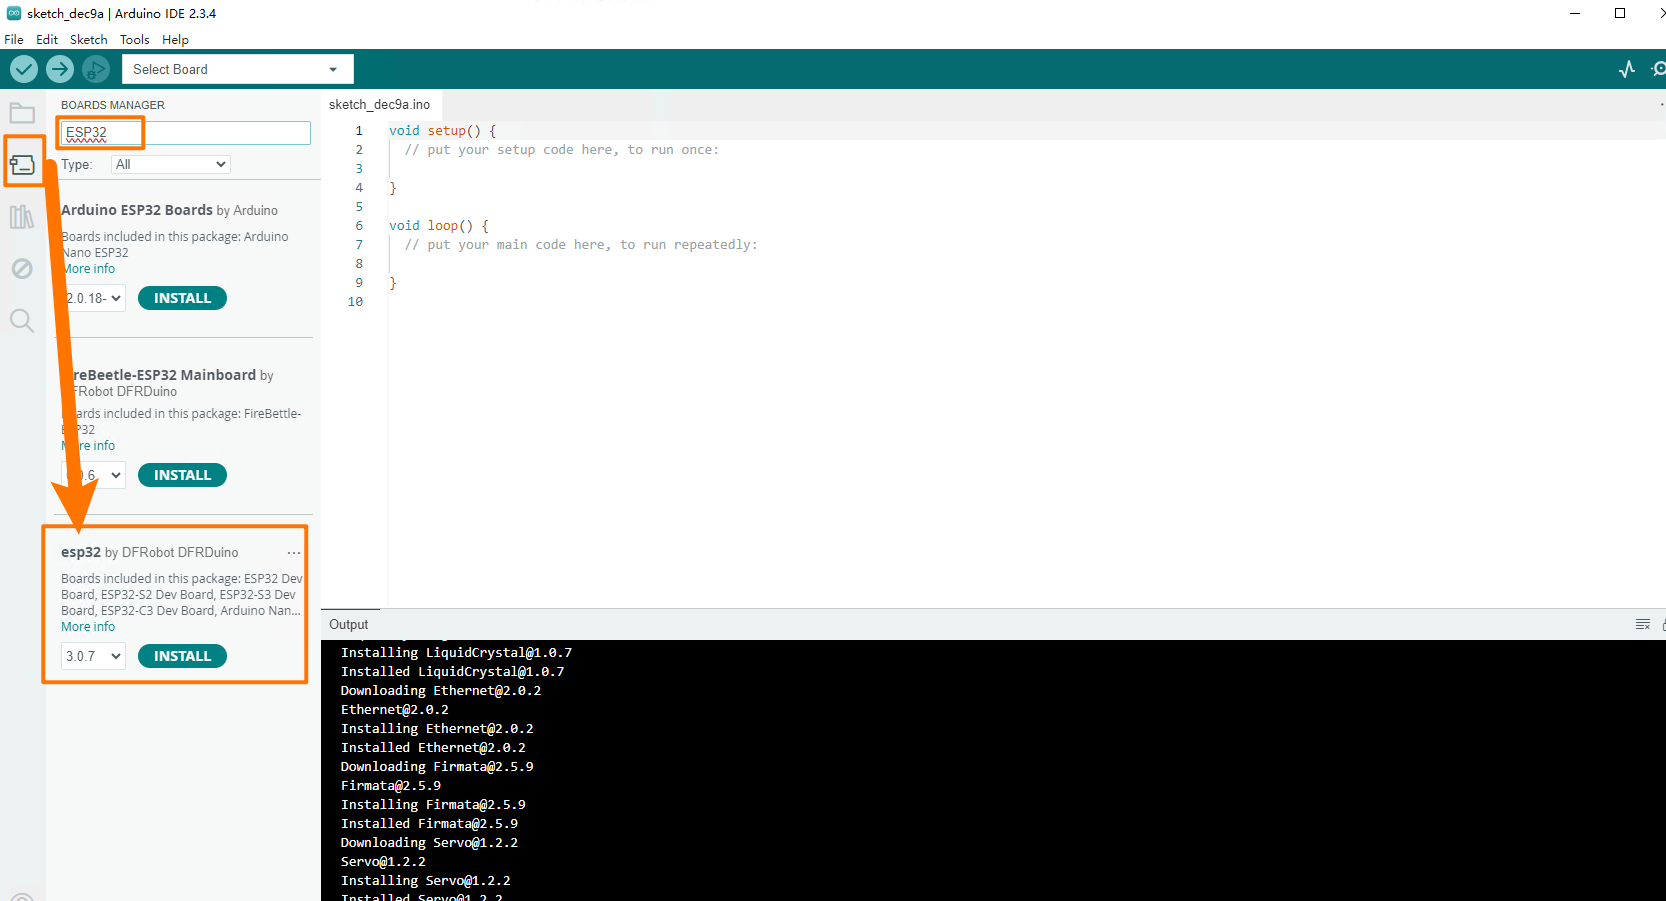1666x901 pixels.
Task: Click the Output panel title
Action: [x=349, y=624]
